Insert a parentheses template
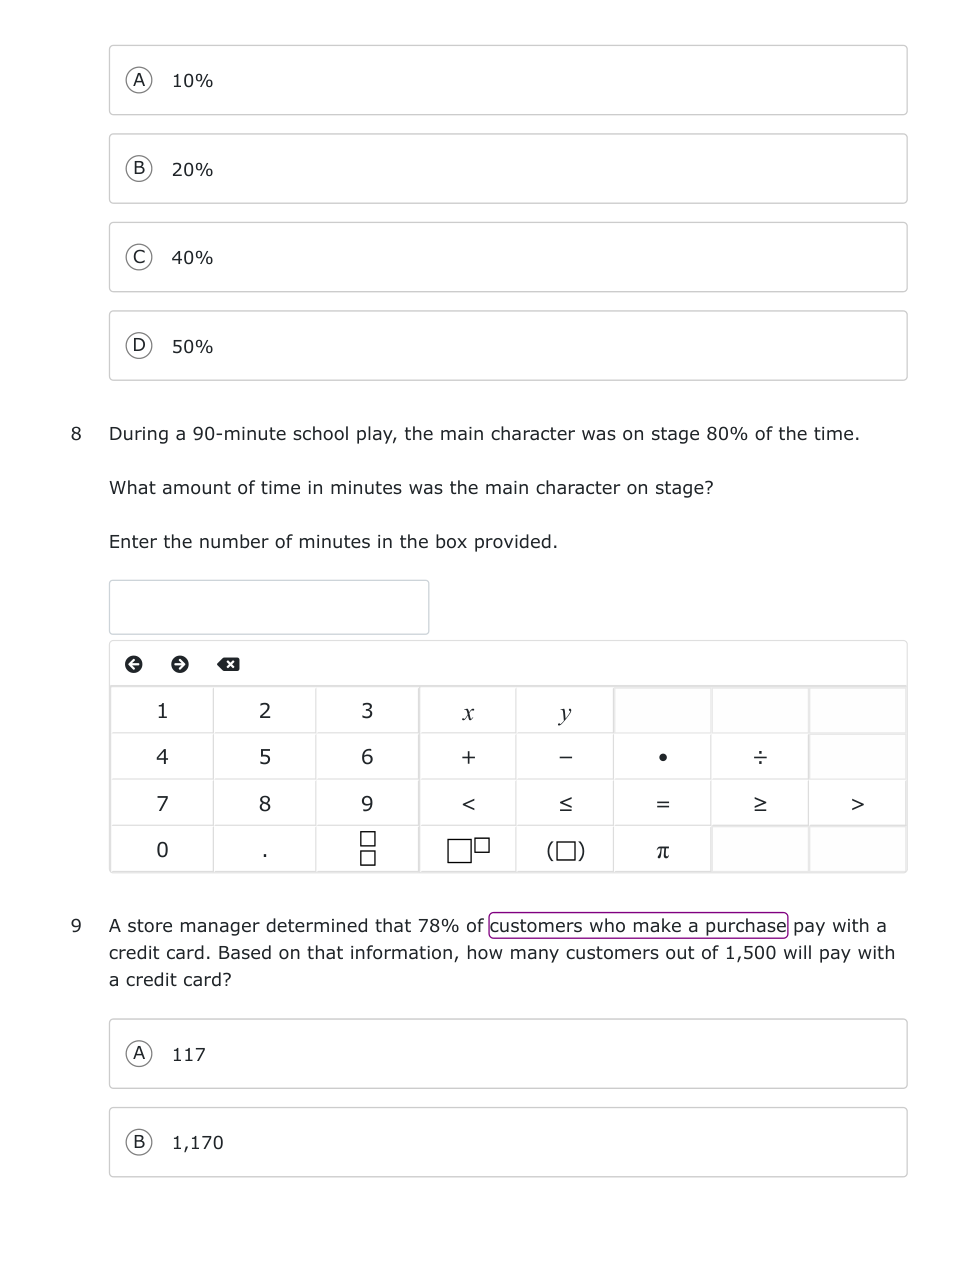 click(x=565, y=850)
